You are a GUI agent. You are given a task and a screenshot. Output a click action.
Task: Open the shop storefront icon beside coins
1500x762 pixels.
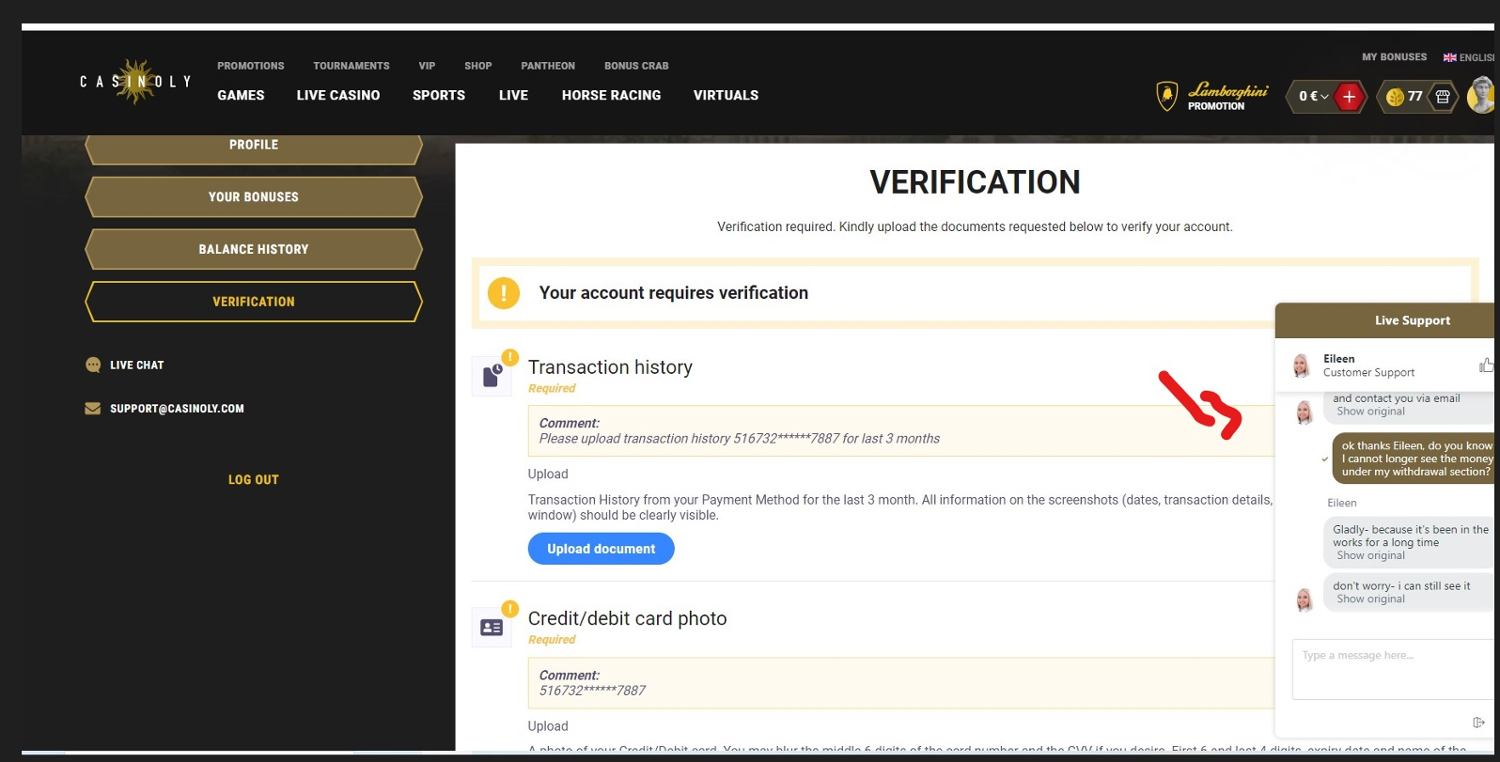pos(1442,97)
